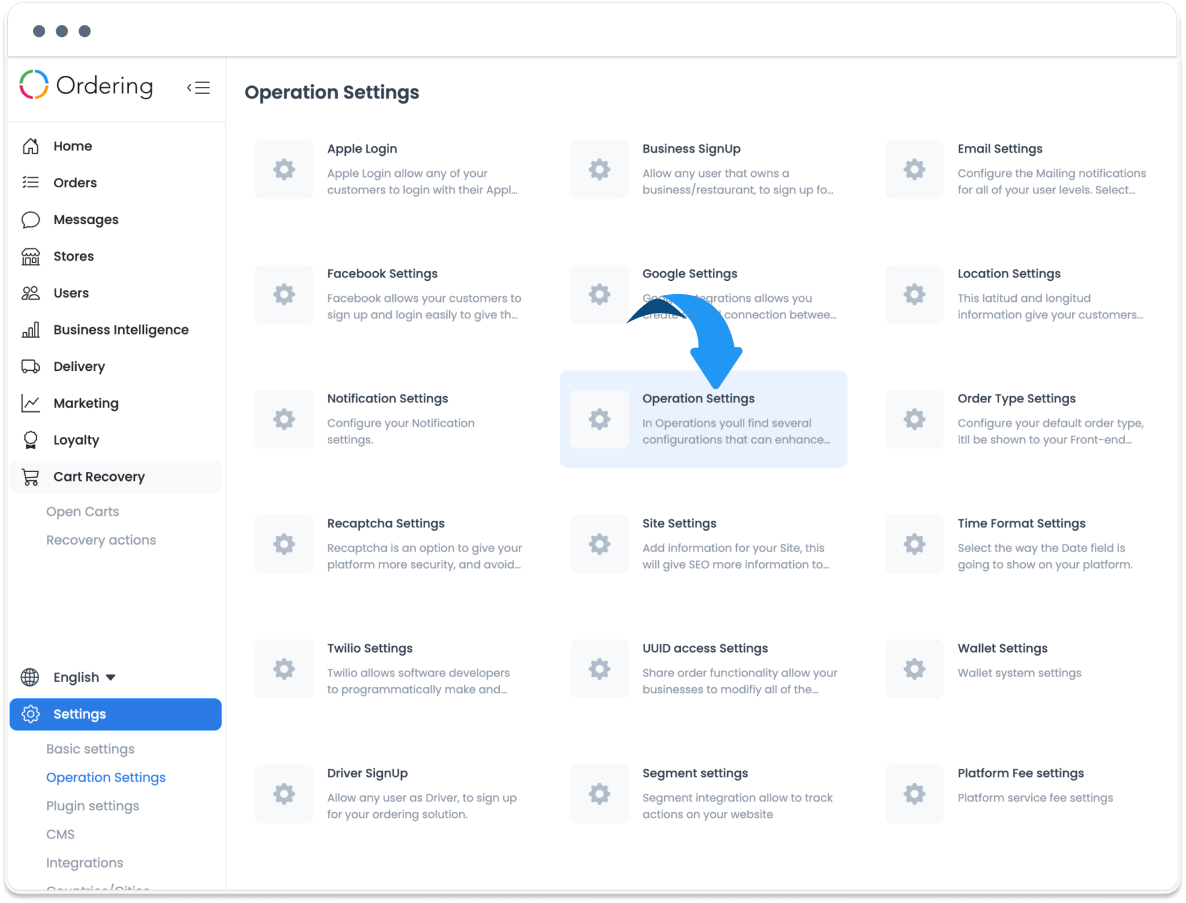Screen dimensions: 1186x903
Task: Click the Home house icon in sidebar
Action: tap(30, 146)
